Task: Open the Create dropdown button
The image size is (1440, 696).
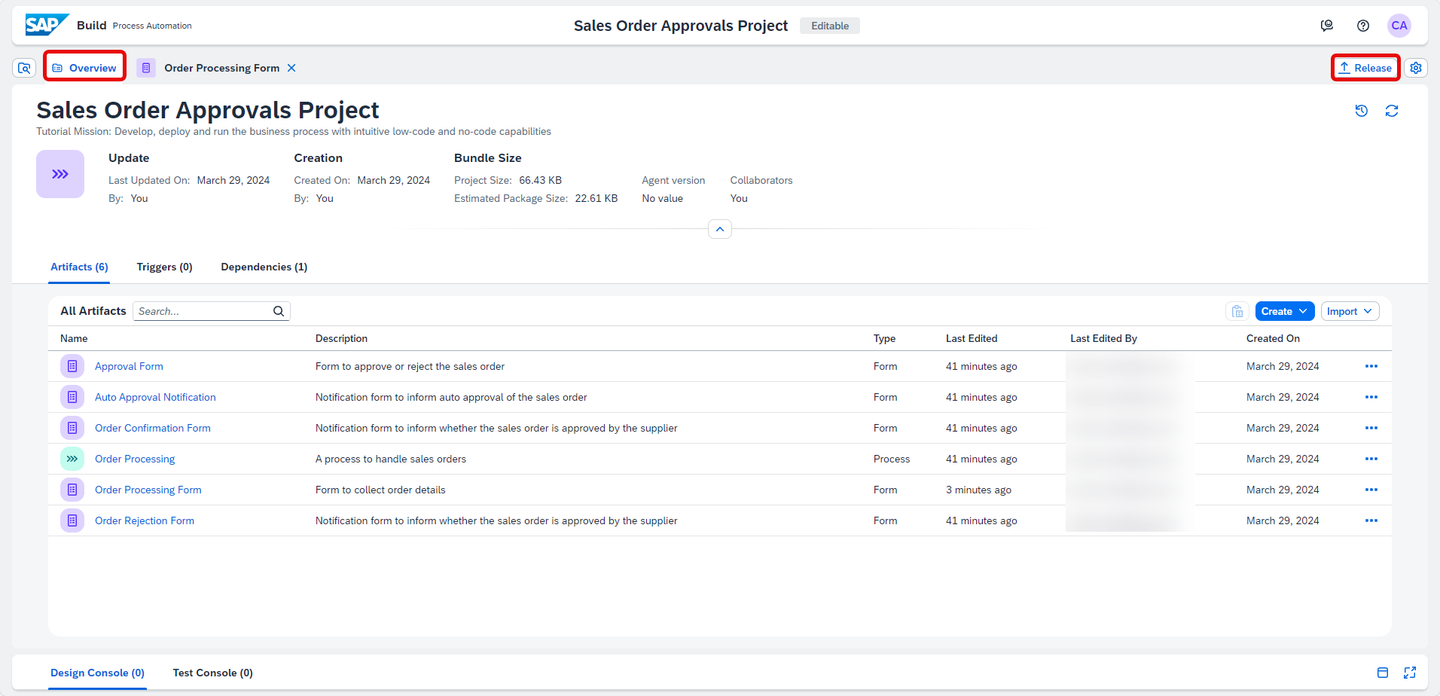Action: coord(1285,311)
